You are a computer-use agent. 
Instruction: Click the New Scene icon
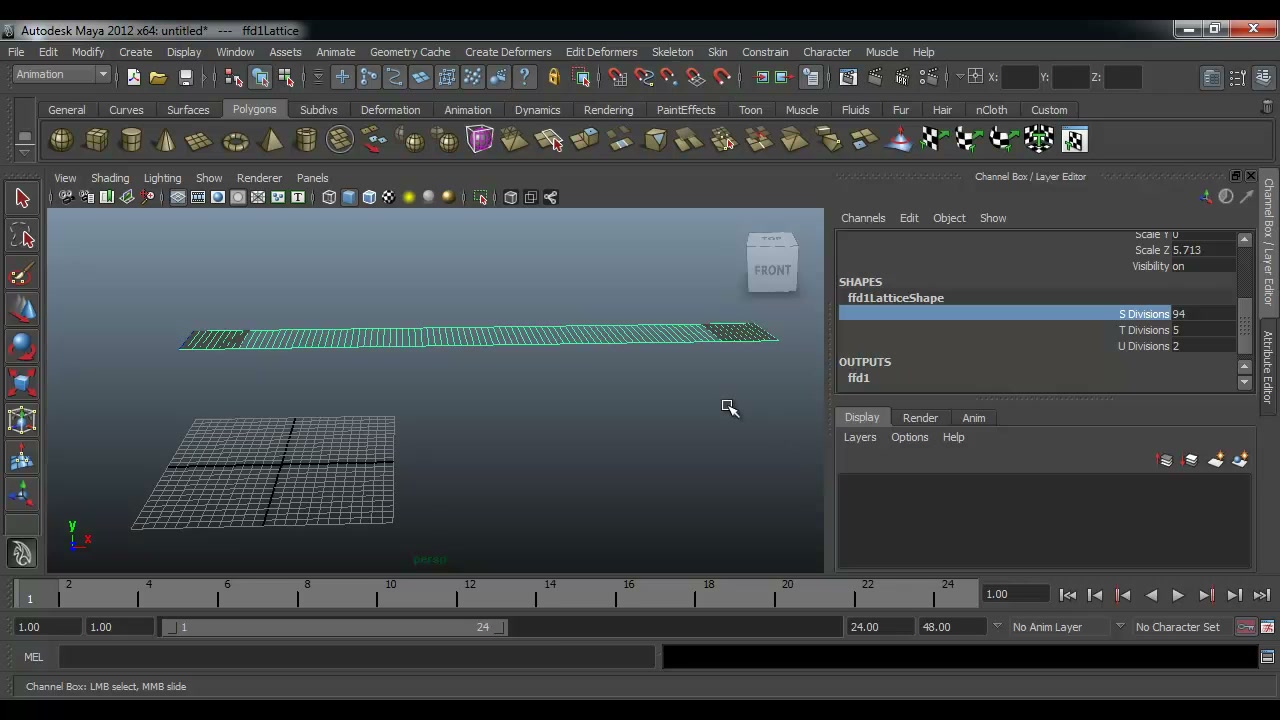pyautogui.click(x=133, y=77)
